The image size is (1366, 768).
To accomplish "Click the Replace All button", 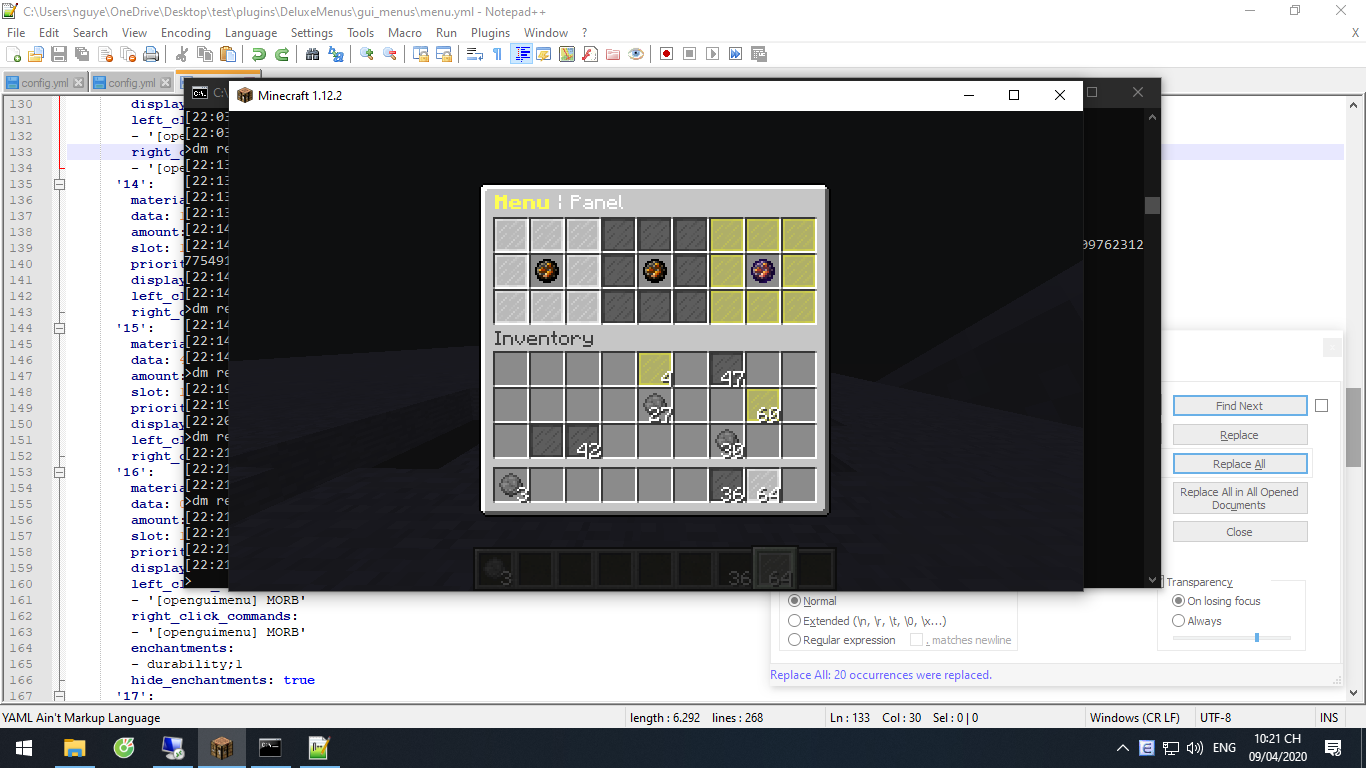I will click(x=1240, y=464).
